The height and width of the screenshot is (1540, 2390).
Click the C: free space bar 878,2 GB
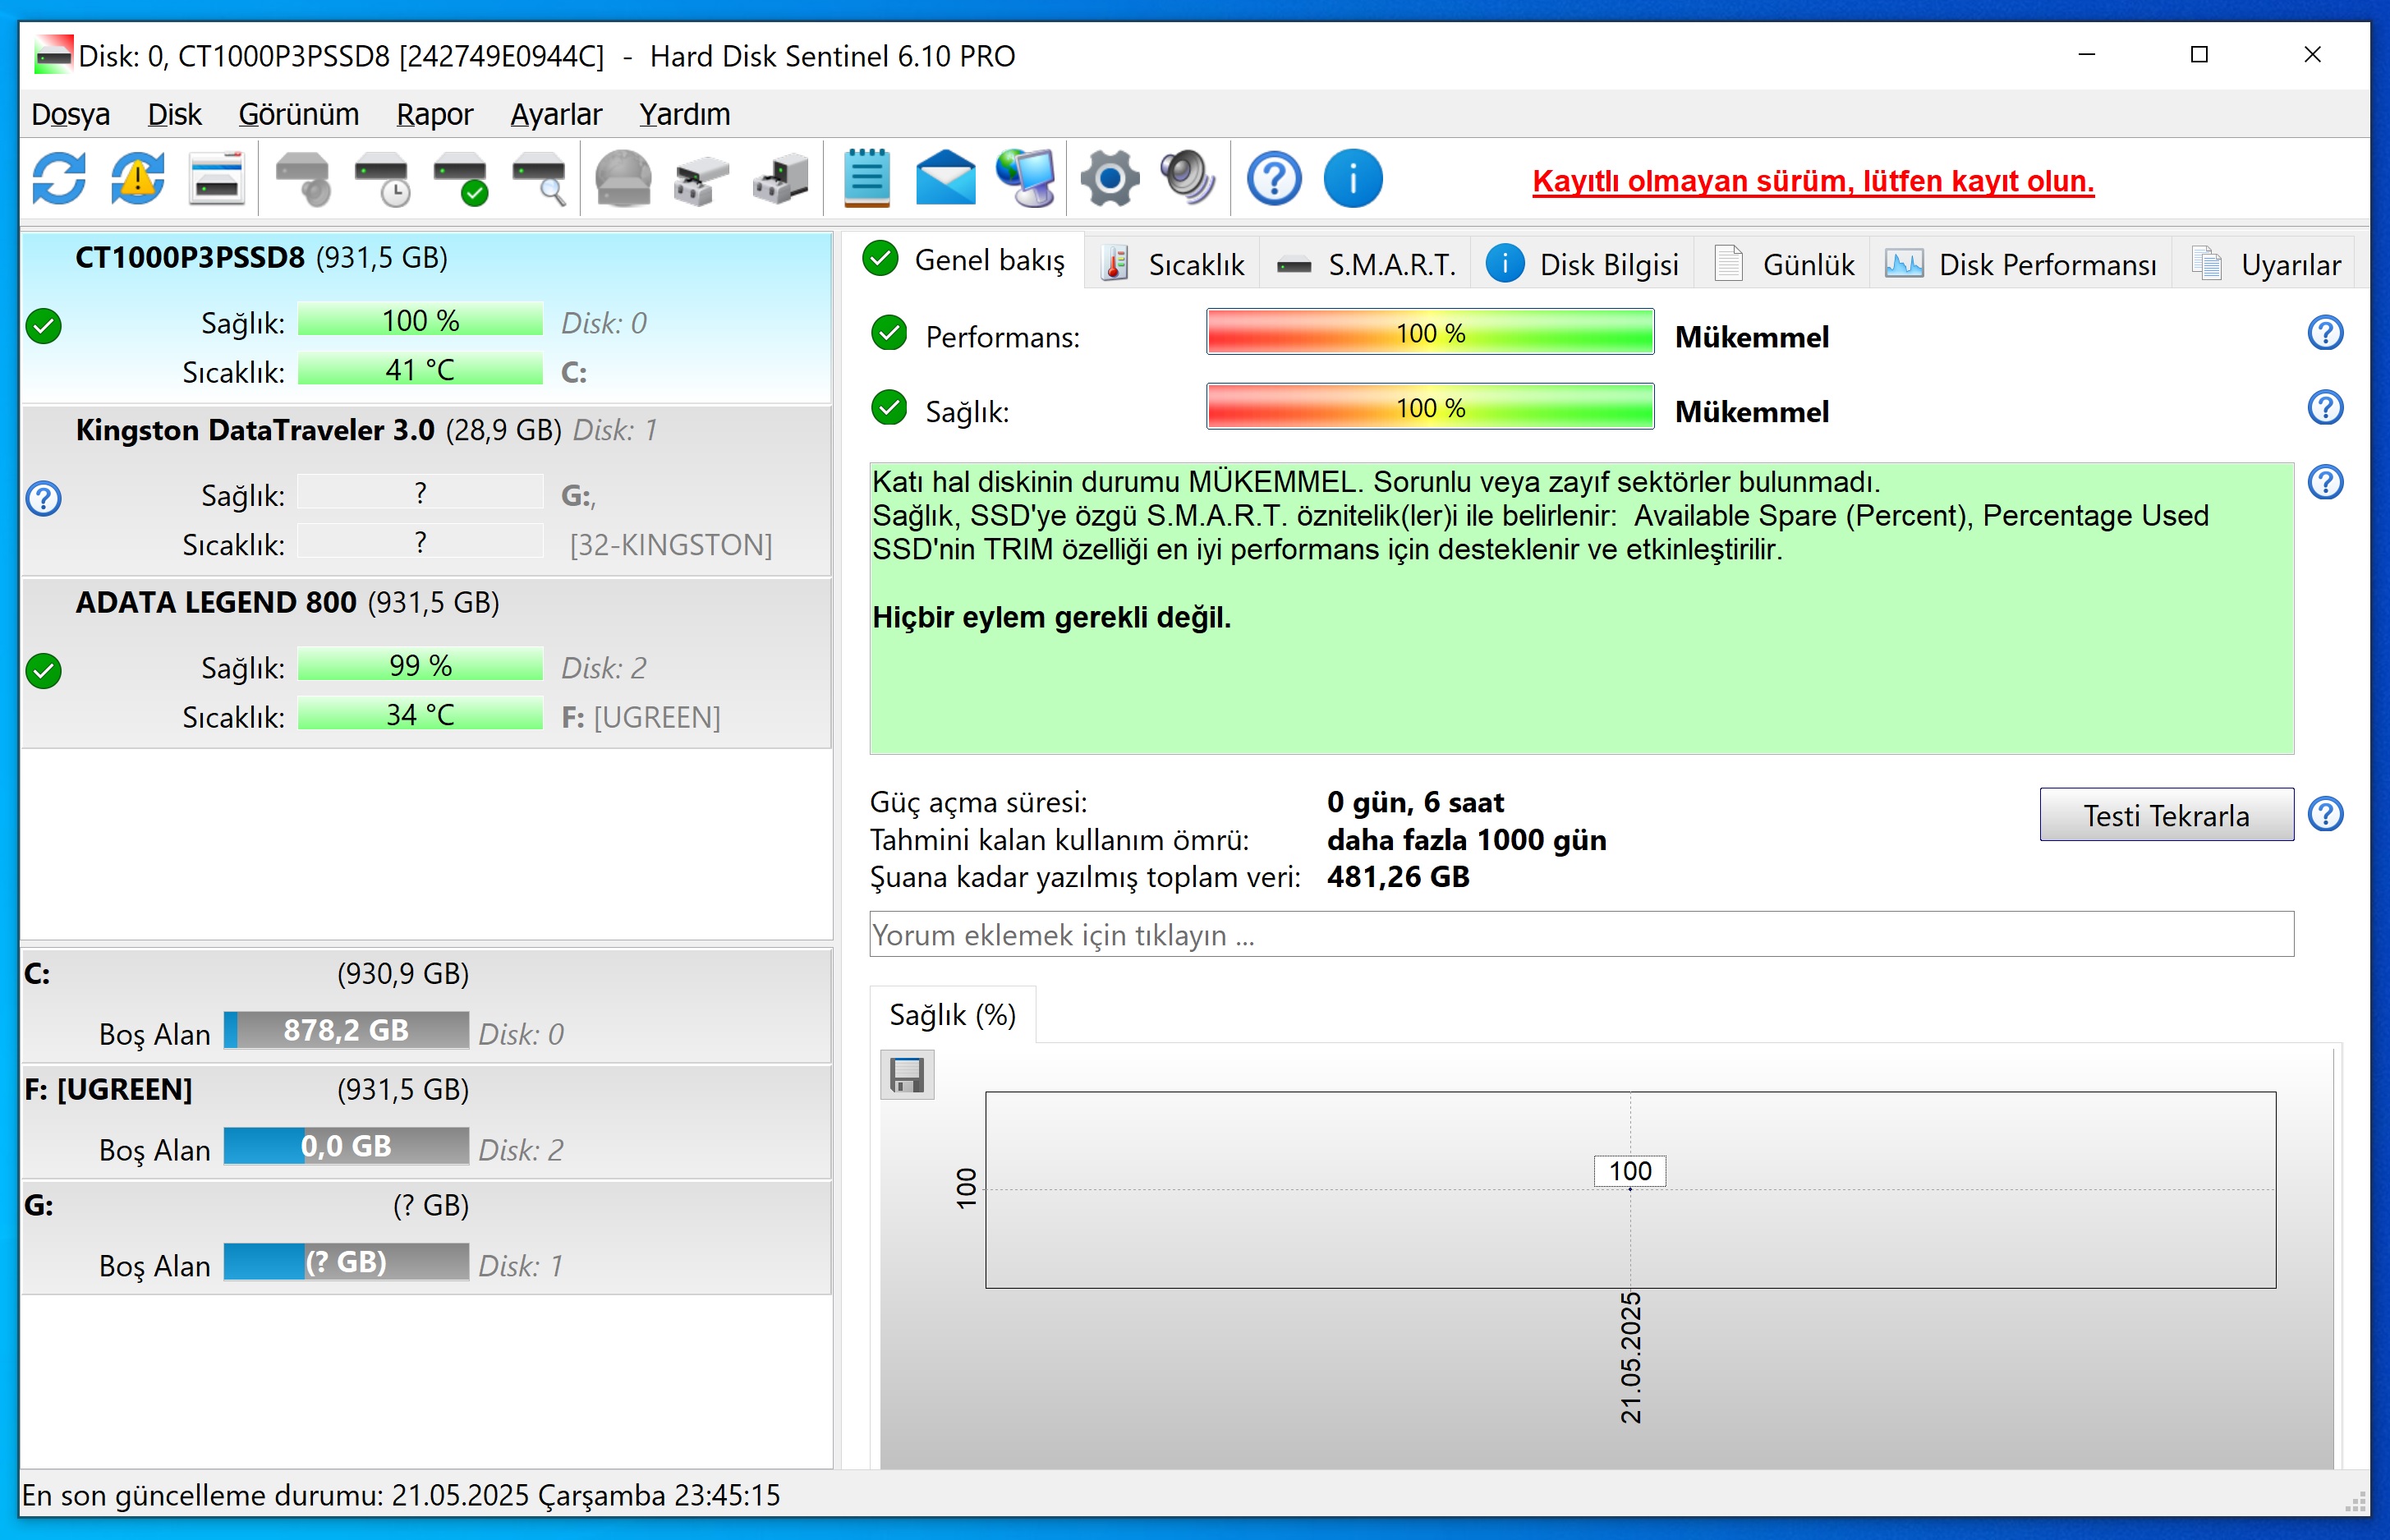point(346,1031)
